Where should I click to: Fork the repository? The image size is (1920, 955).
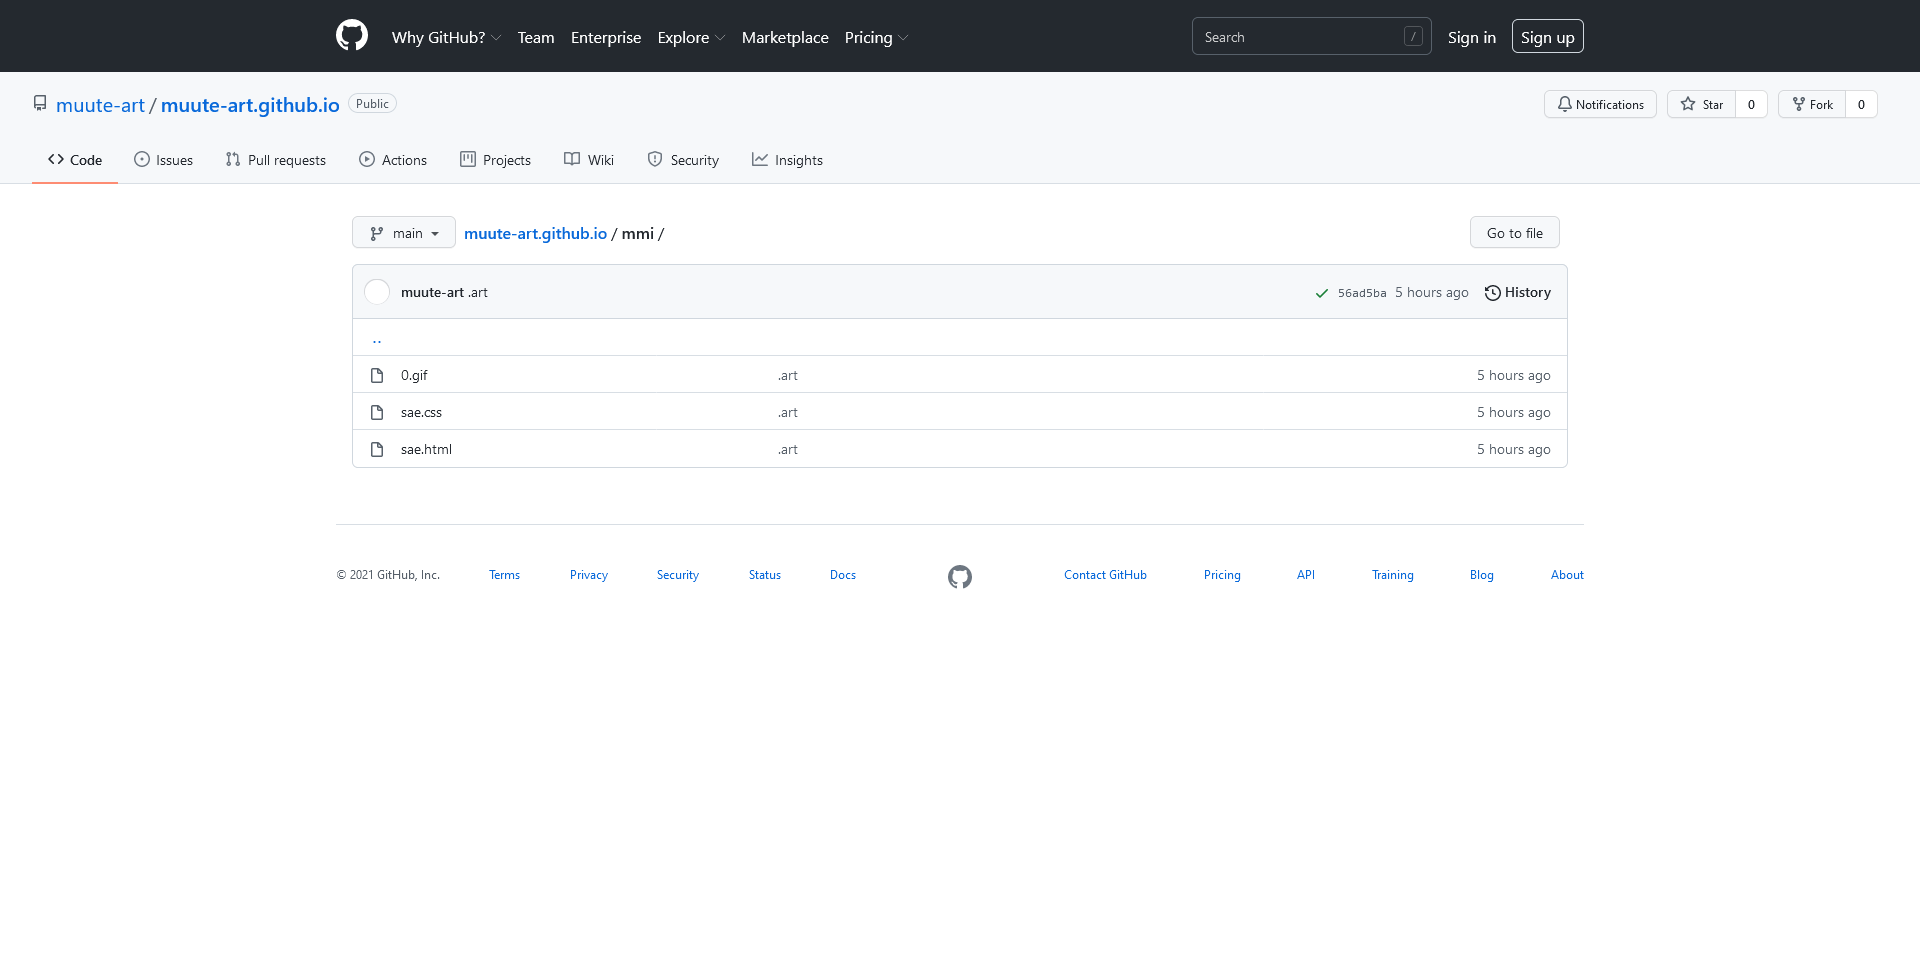pos(1812,104)
